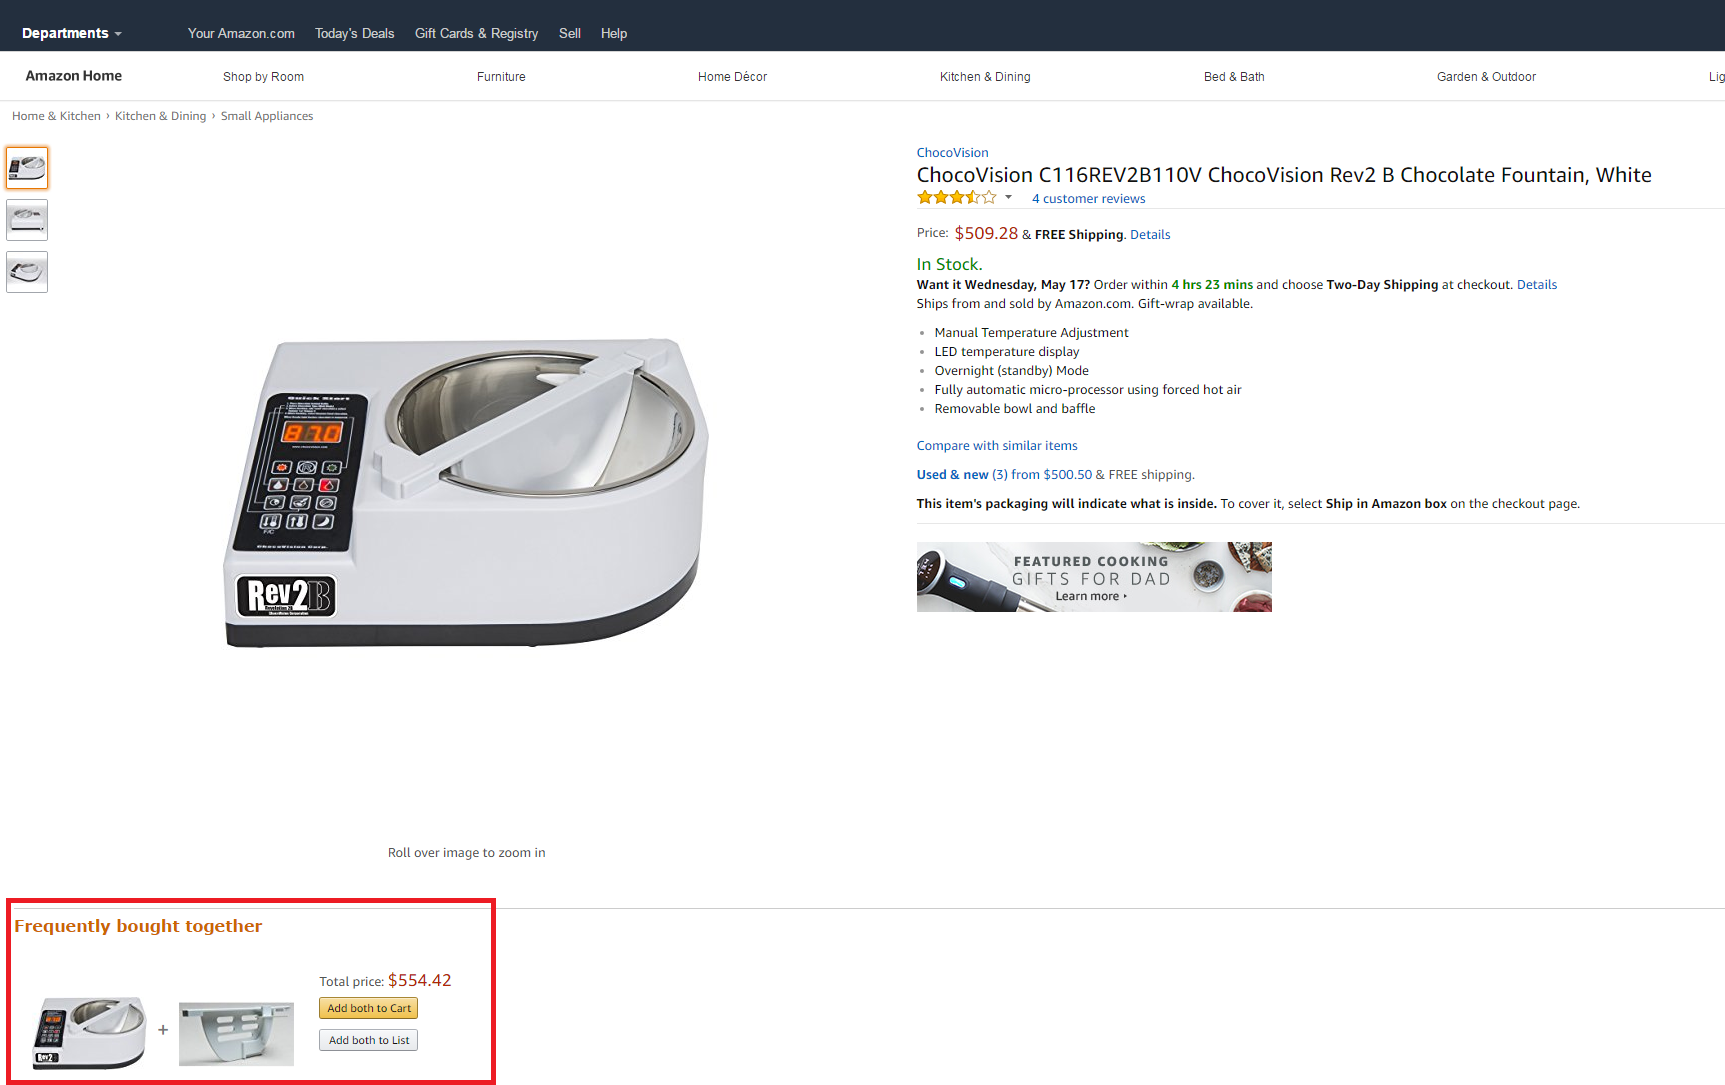Open Today's Deals in top navigation

click(x=354, y=33)
